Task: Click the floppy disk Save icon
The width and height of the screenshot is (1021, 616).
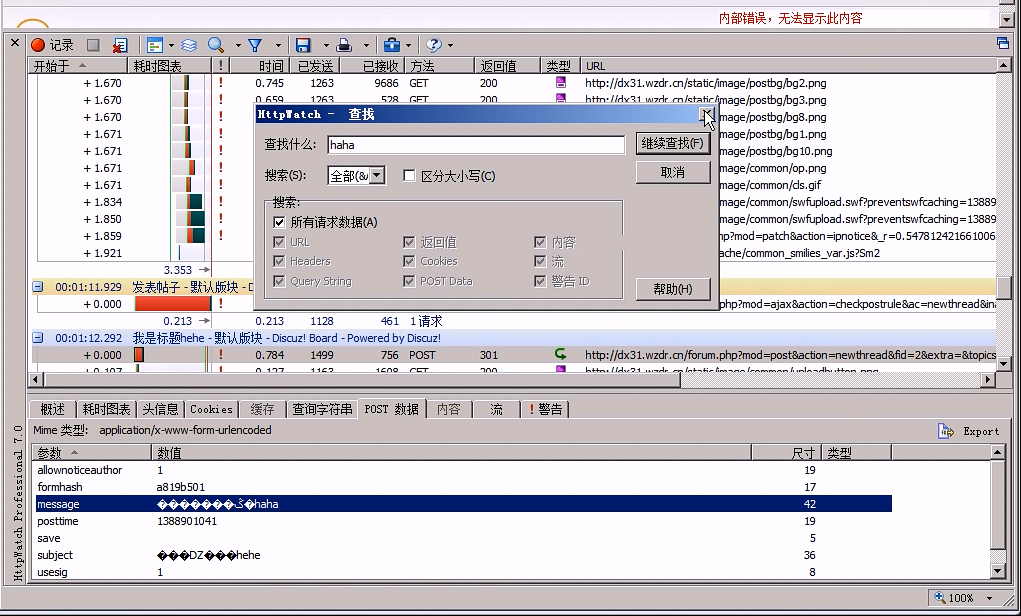Action: (303, 45)
